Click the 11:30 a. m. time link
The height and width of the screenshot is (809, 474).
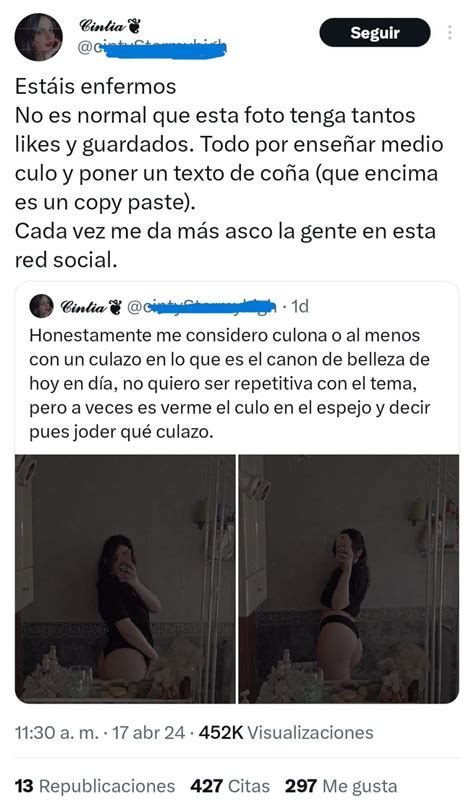[57, 733]
